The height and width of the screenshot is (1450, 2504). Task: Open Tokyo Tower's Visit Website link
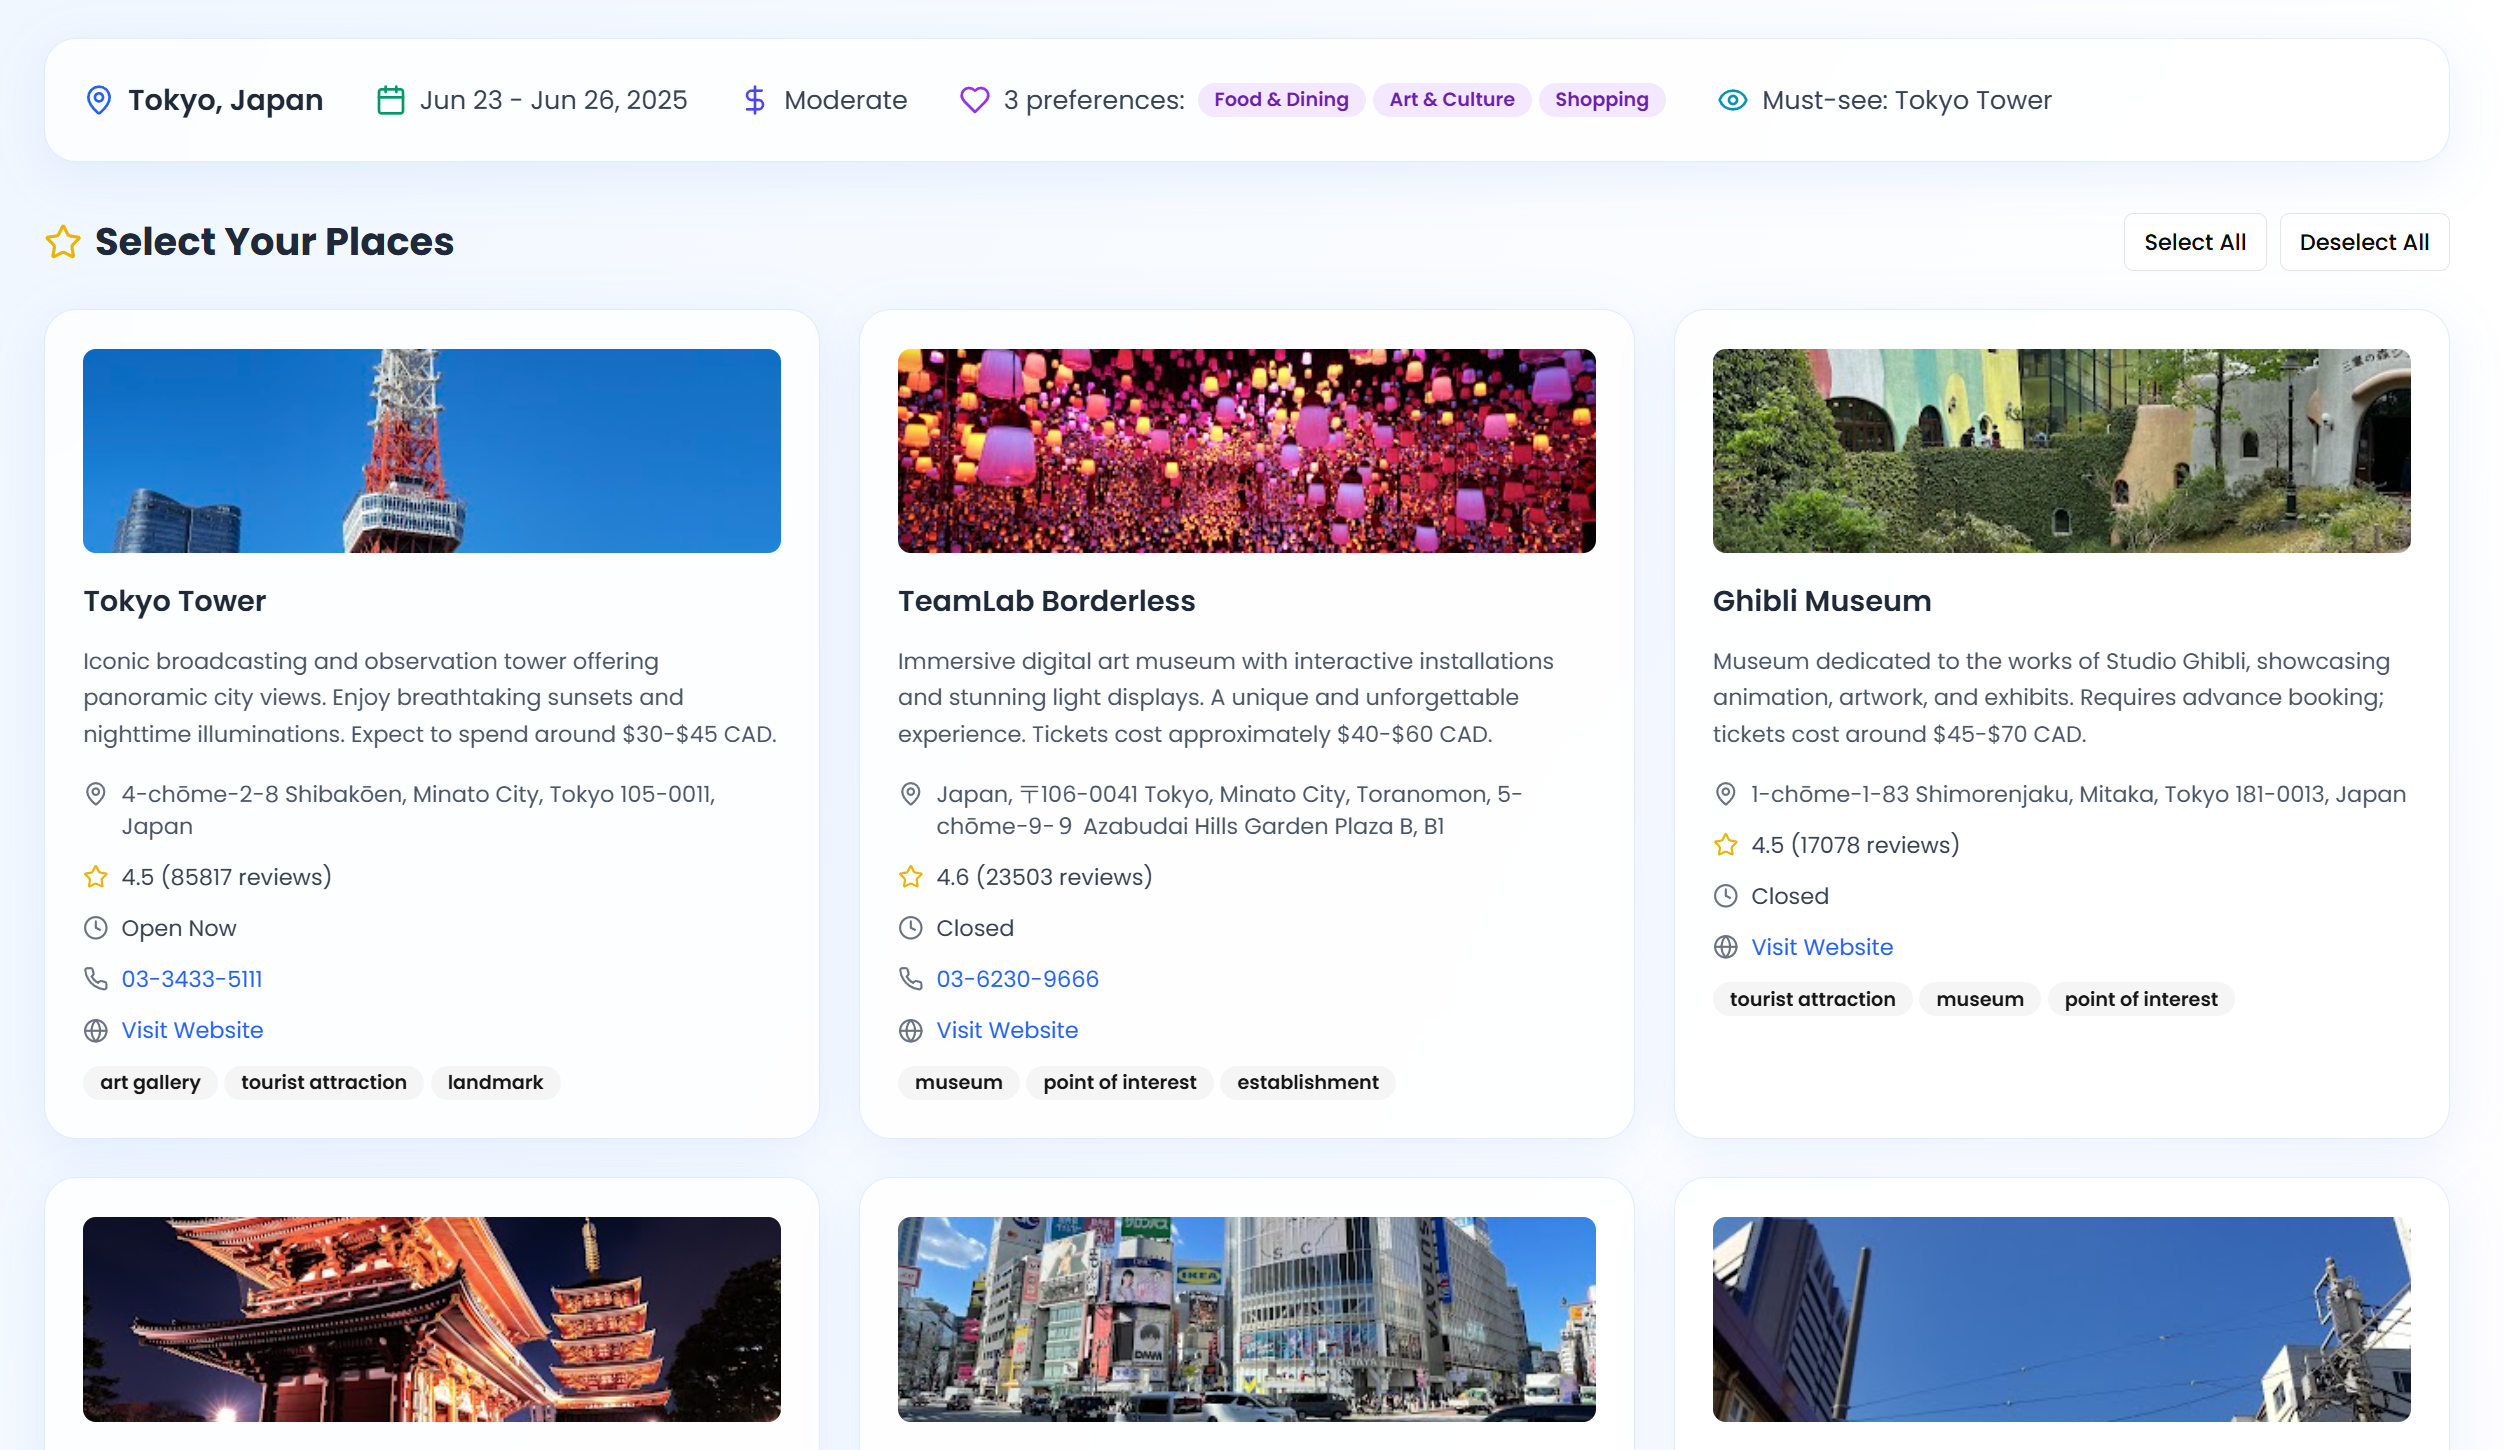pos(192,1030)
